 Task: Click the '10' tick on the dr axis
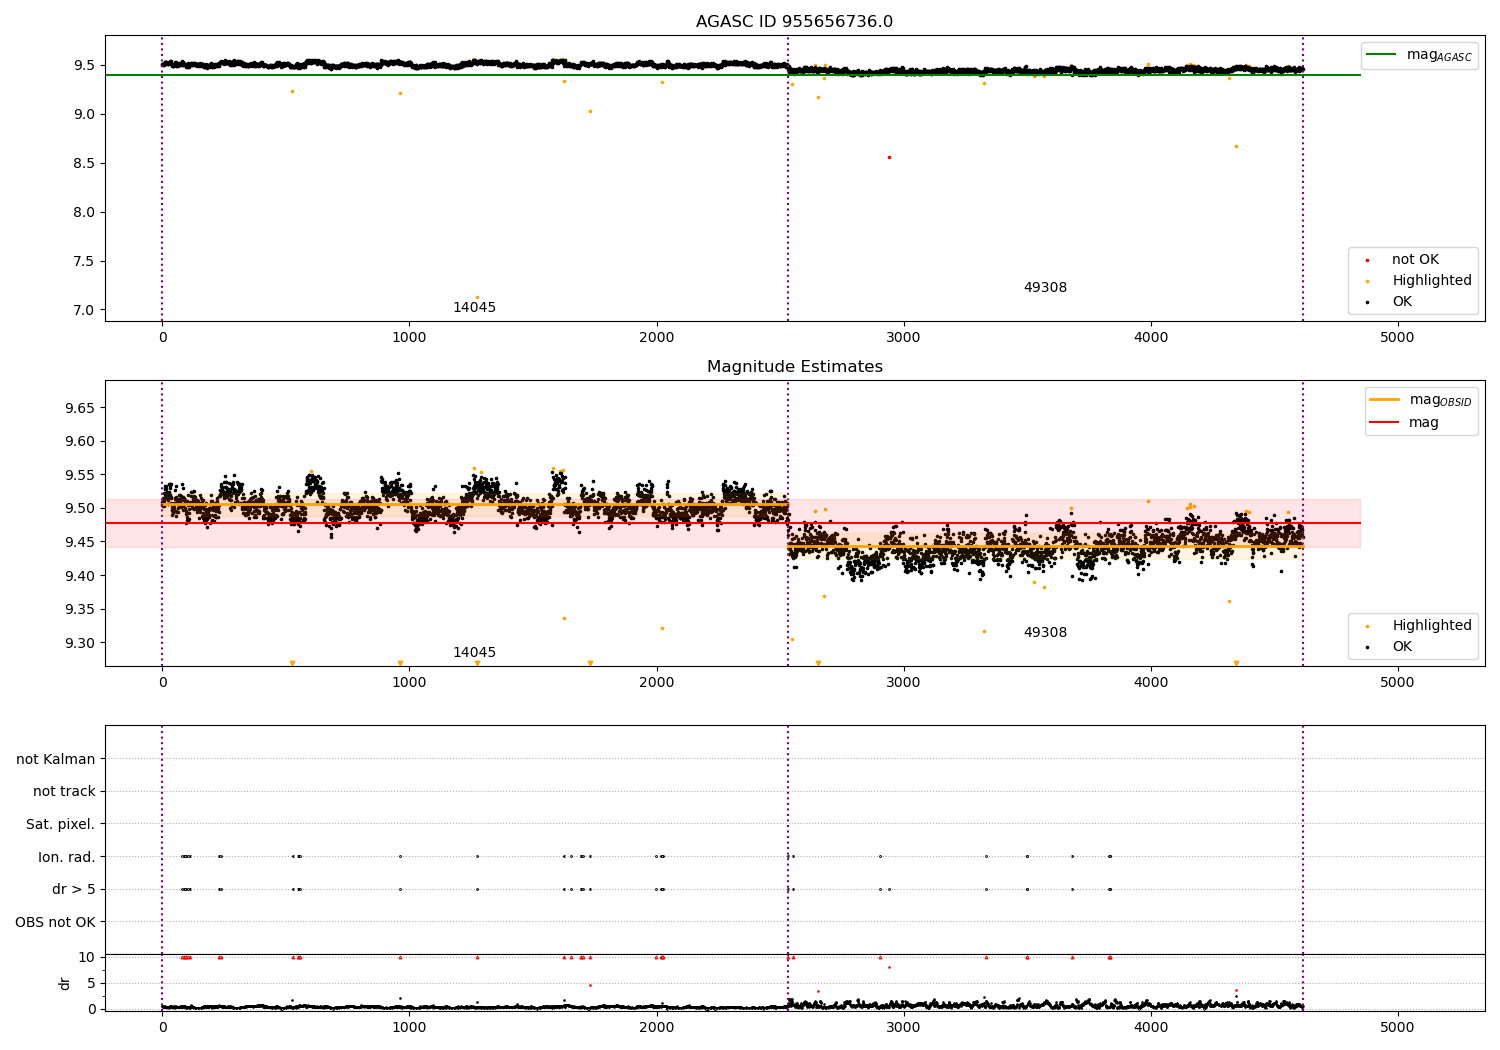(86, 958)
